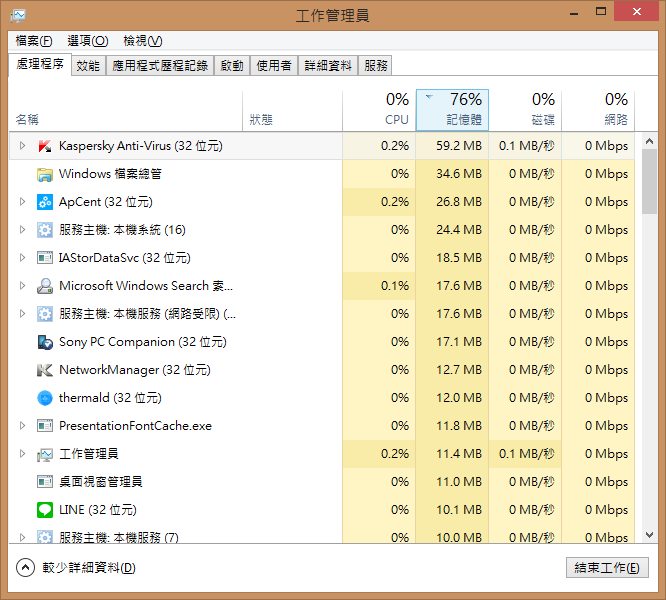
Task: Click the scrollbar down arrow
Action: pos(649,535)
